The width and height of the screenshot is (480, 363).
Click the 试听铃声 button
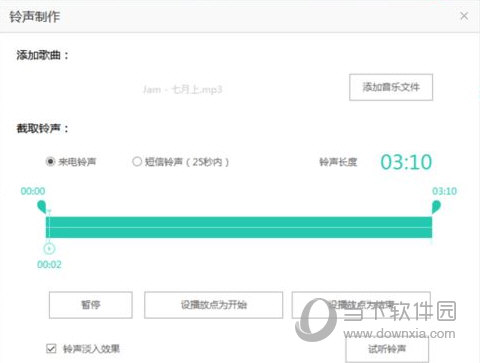(x=387, y=349)
